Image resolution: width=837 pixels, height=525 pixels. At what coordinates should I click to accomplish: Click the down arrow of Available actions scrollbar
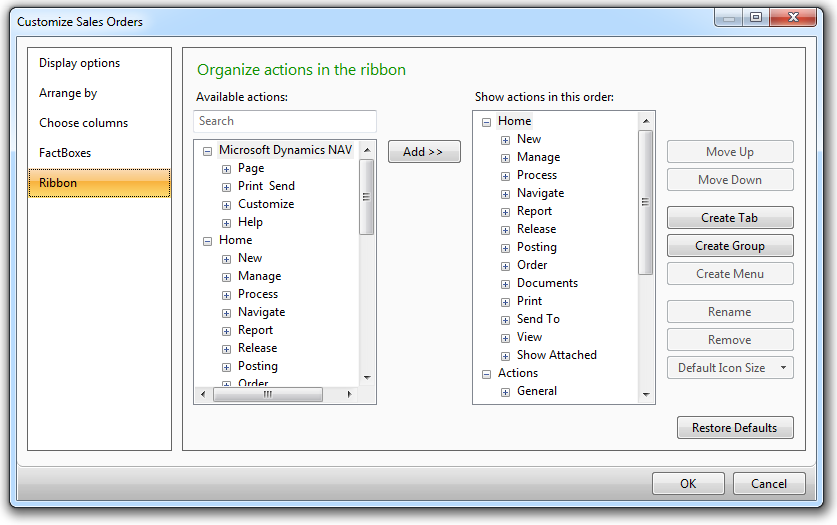click(367, 378)
